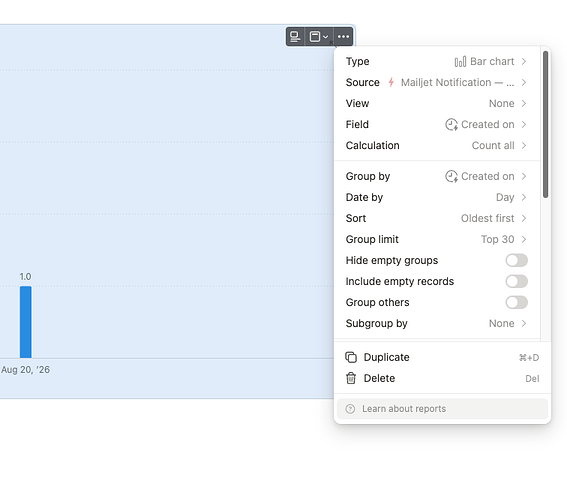
Task: Click the Delete trash icon
Action: [x=351, y=378]
